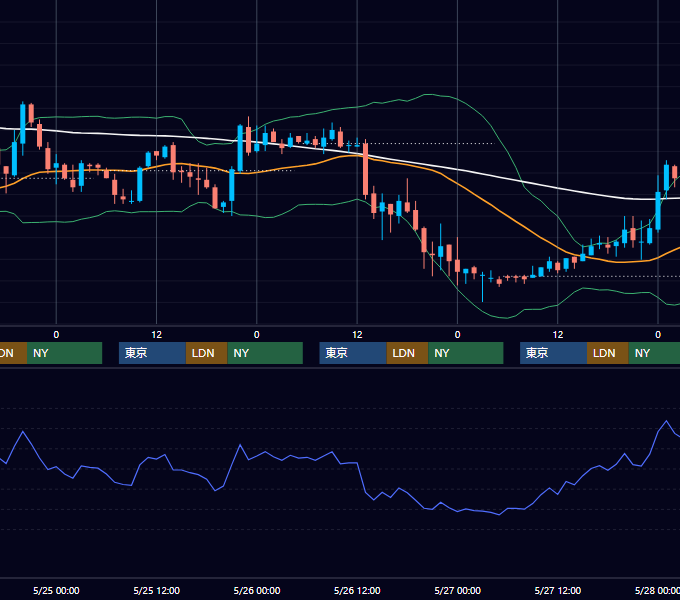Screen dimensions: 680x600
Task: Select the 5/26 00:00 date label
Action: (x=257, y=590)
